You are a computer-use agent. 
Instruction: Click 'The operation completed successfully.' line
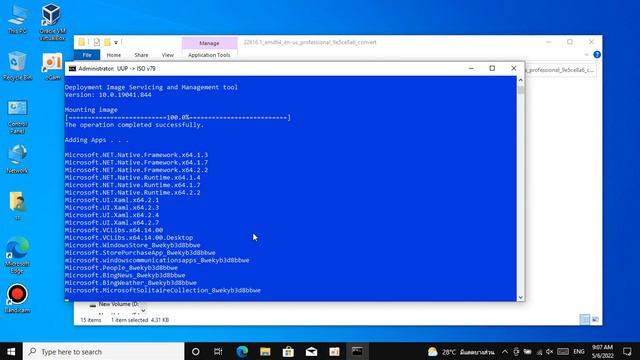click(134, 125)
